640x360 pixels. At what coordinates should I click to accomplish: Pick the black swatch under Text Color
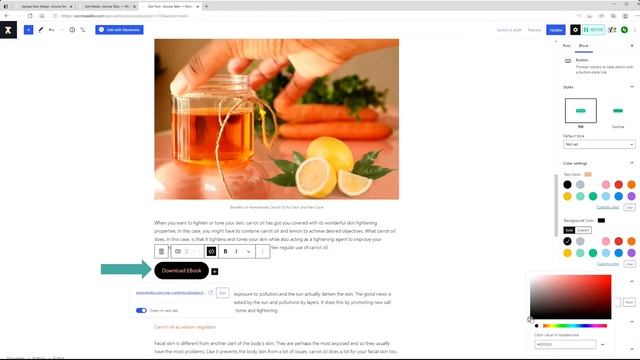(x=567, y=184)
